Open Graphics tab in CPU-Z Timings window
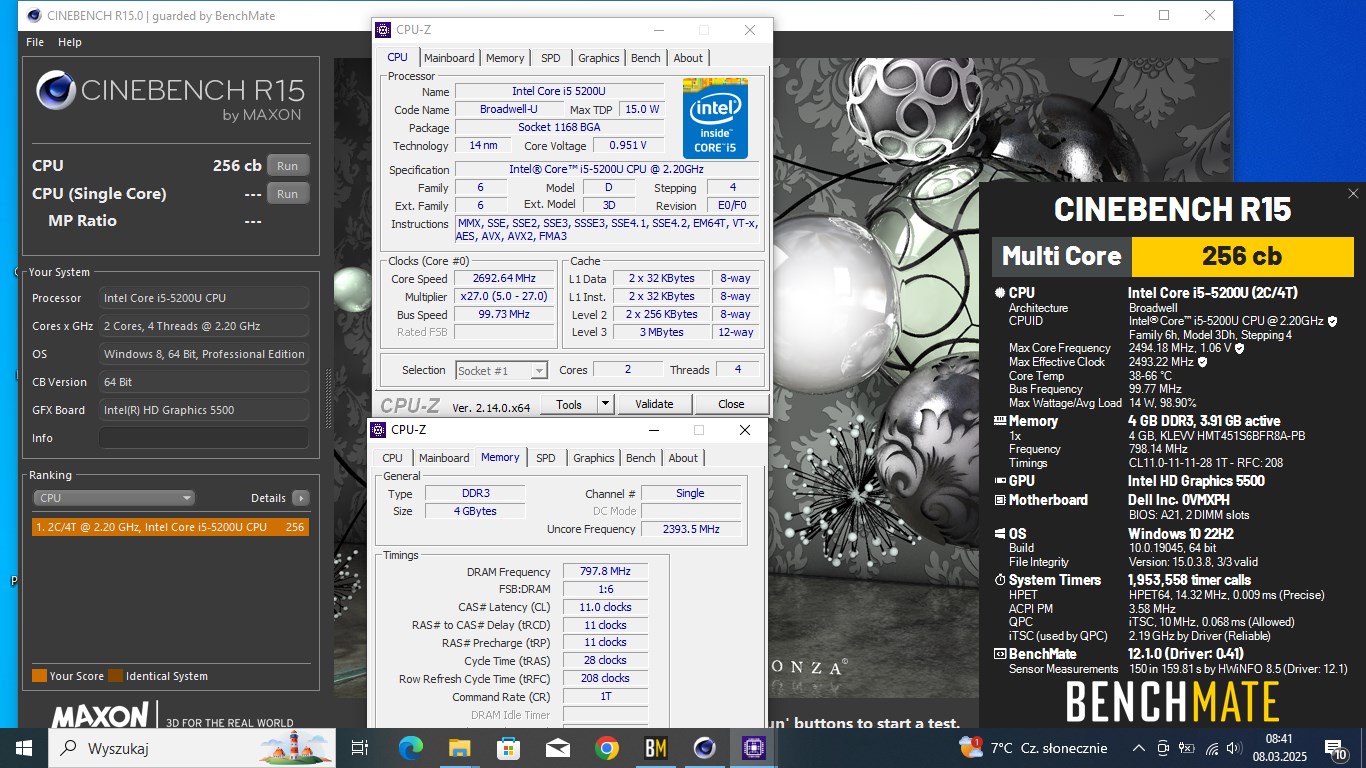 point(594,458)
